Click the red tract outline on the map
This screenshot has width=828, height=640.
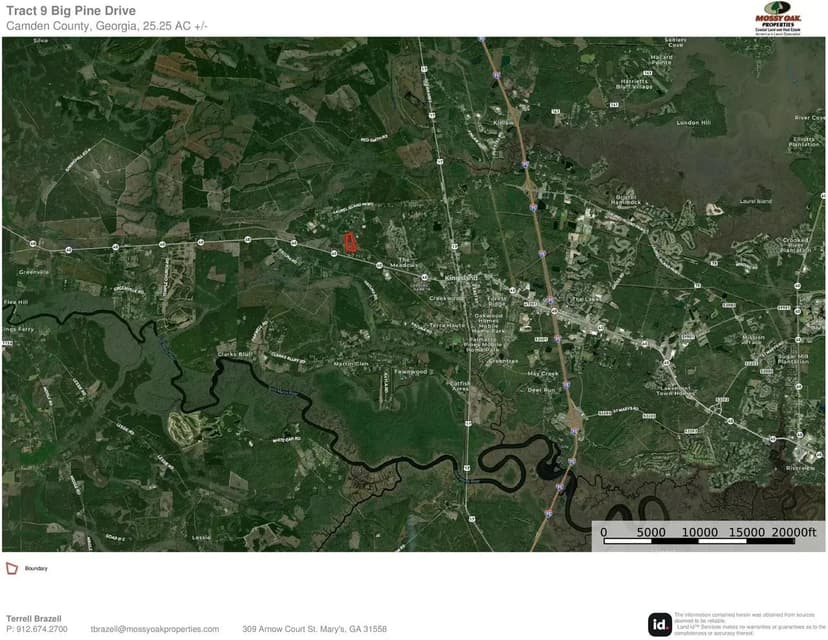pyautogui.click(x=350, y=243)
